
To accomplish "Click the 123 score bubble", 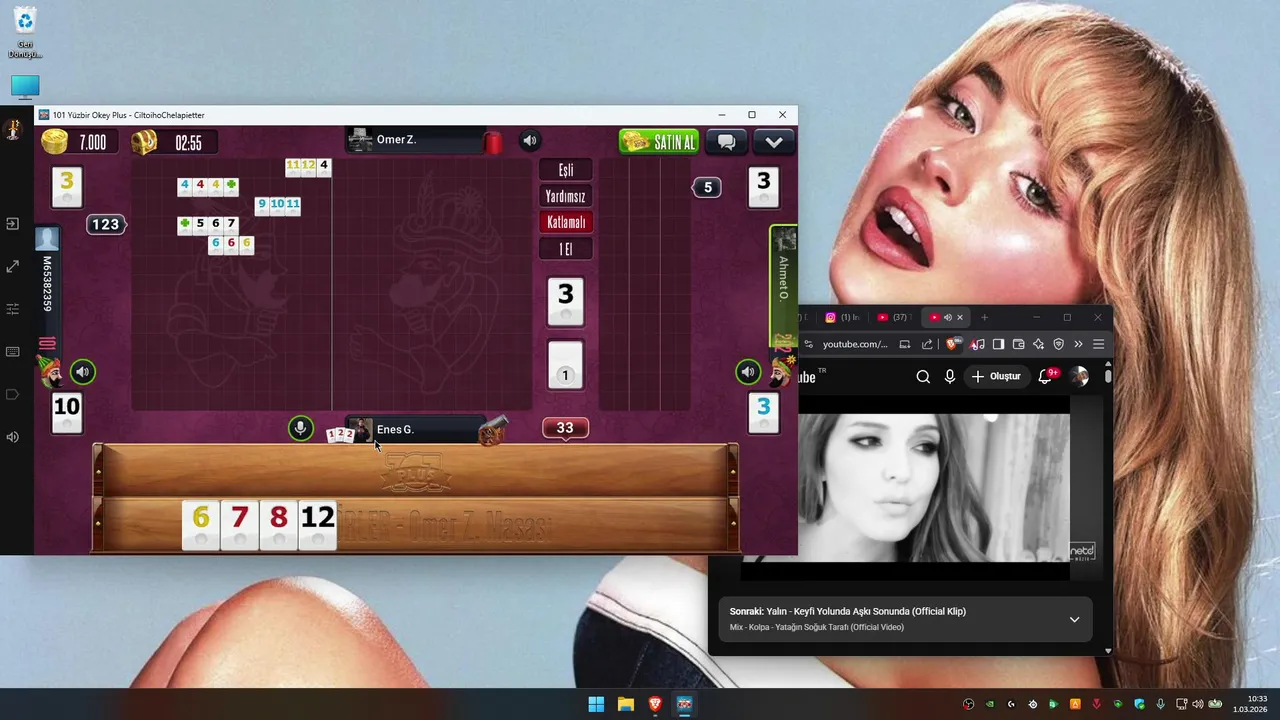I will tap(105, 224).
